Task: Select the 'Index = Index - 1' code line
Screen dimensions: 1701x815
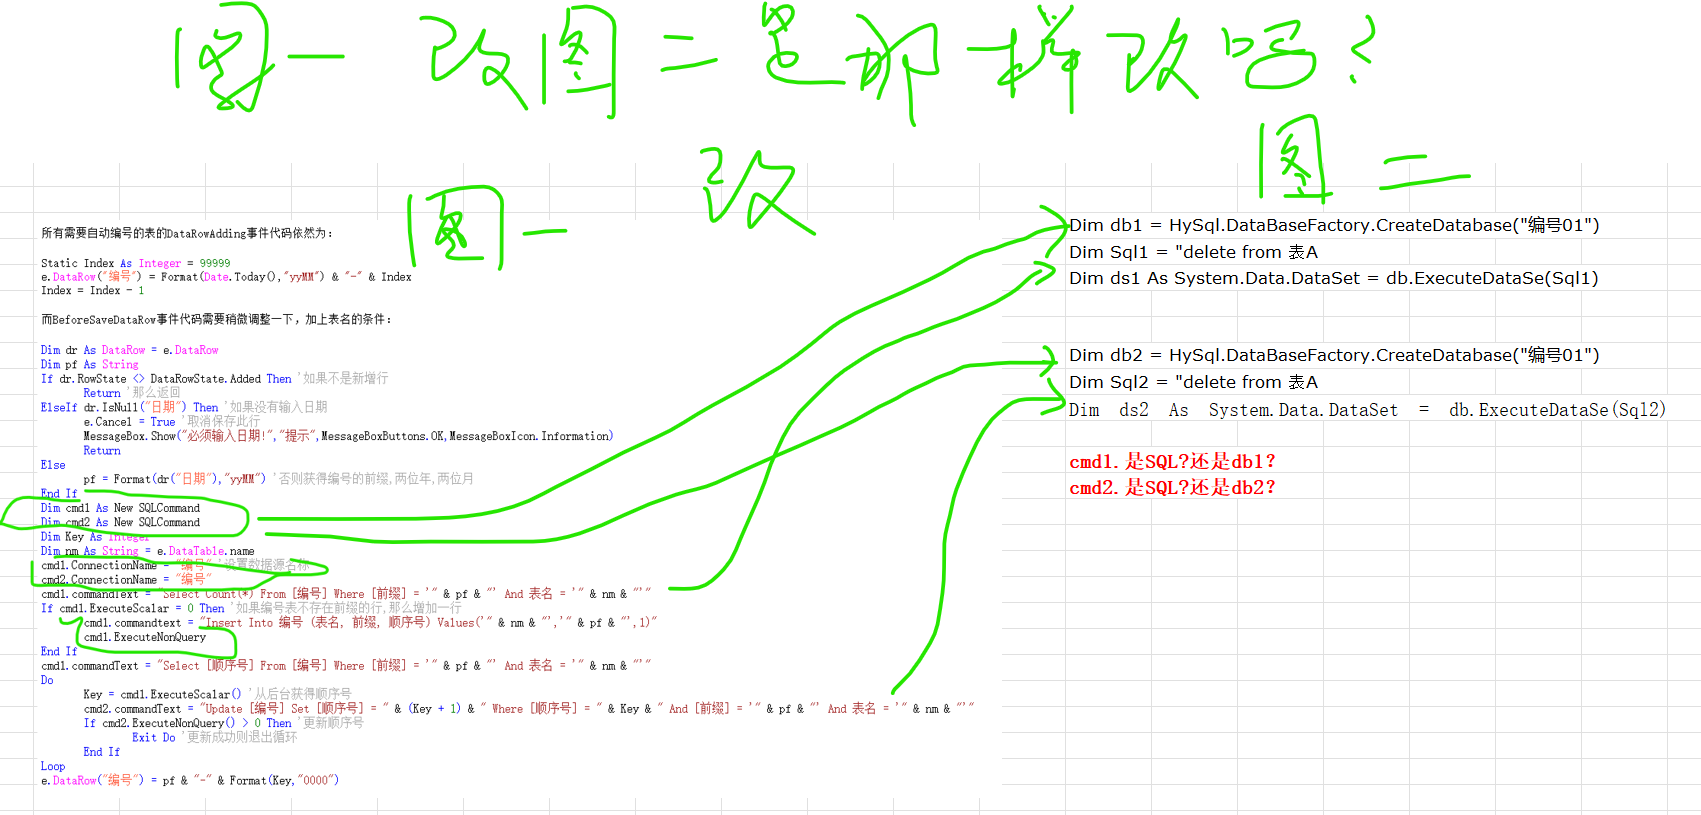Action: (92, 291)
